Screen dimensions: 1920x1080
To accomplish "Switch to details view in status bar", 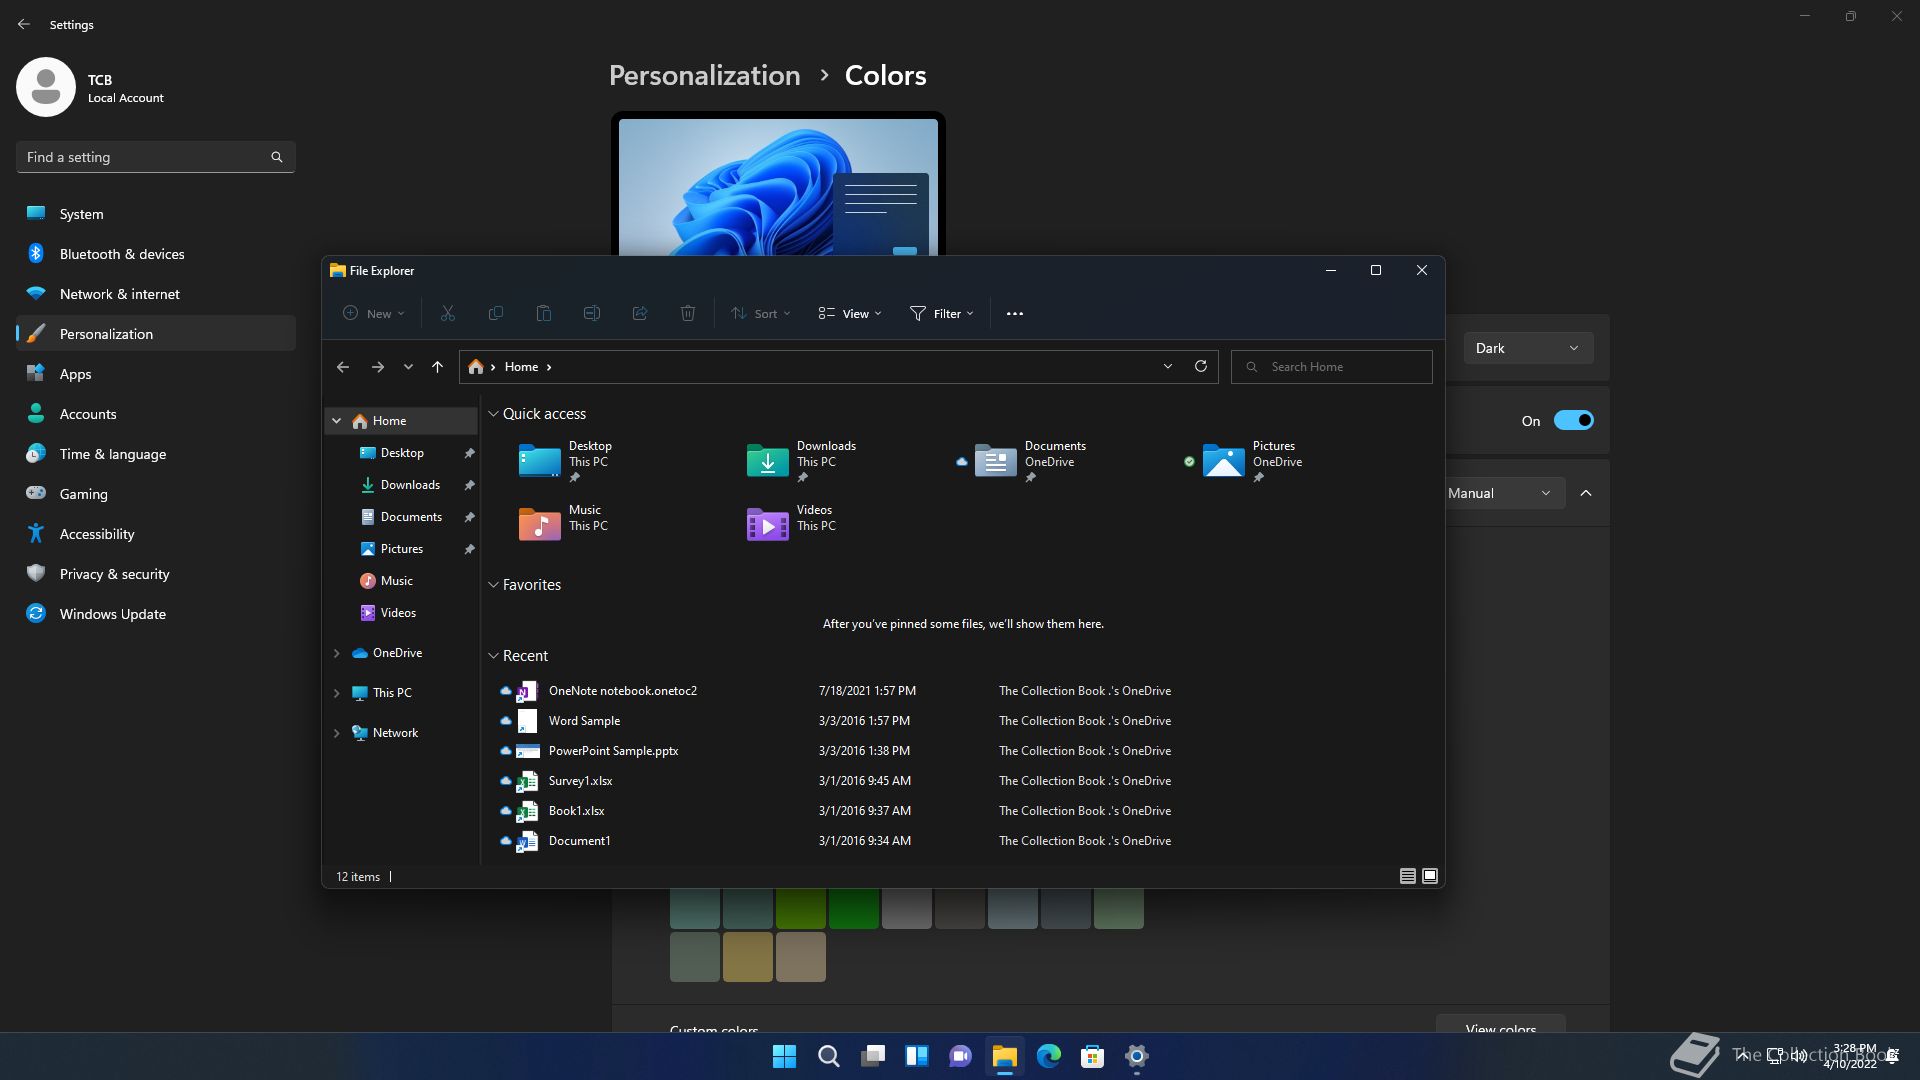I will [1407, 876].
